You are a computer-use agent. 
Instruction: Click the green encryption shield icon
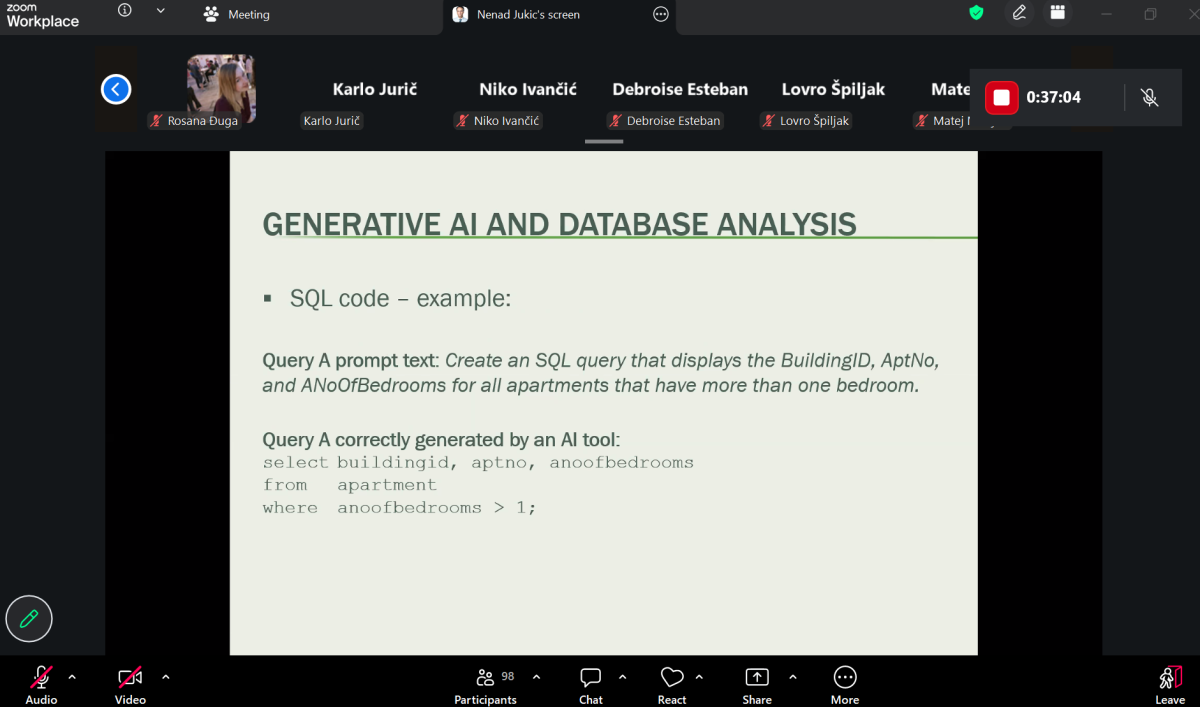(977, 13)
